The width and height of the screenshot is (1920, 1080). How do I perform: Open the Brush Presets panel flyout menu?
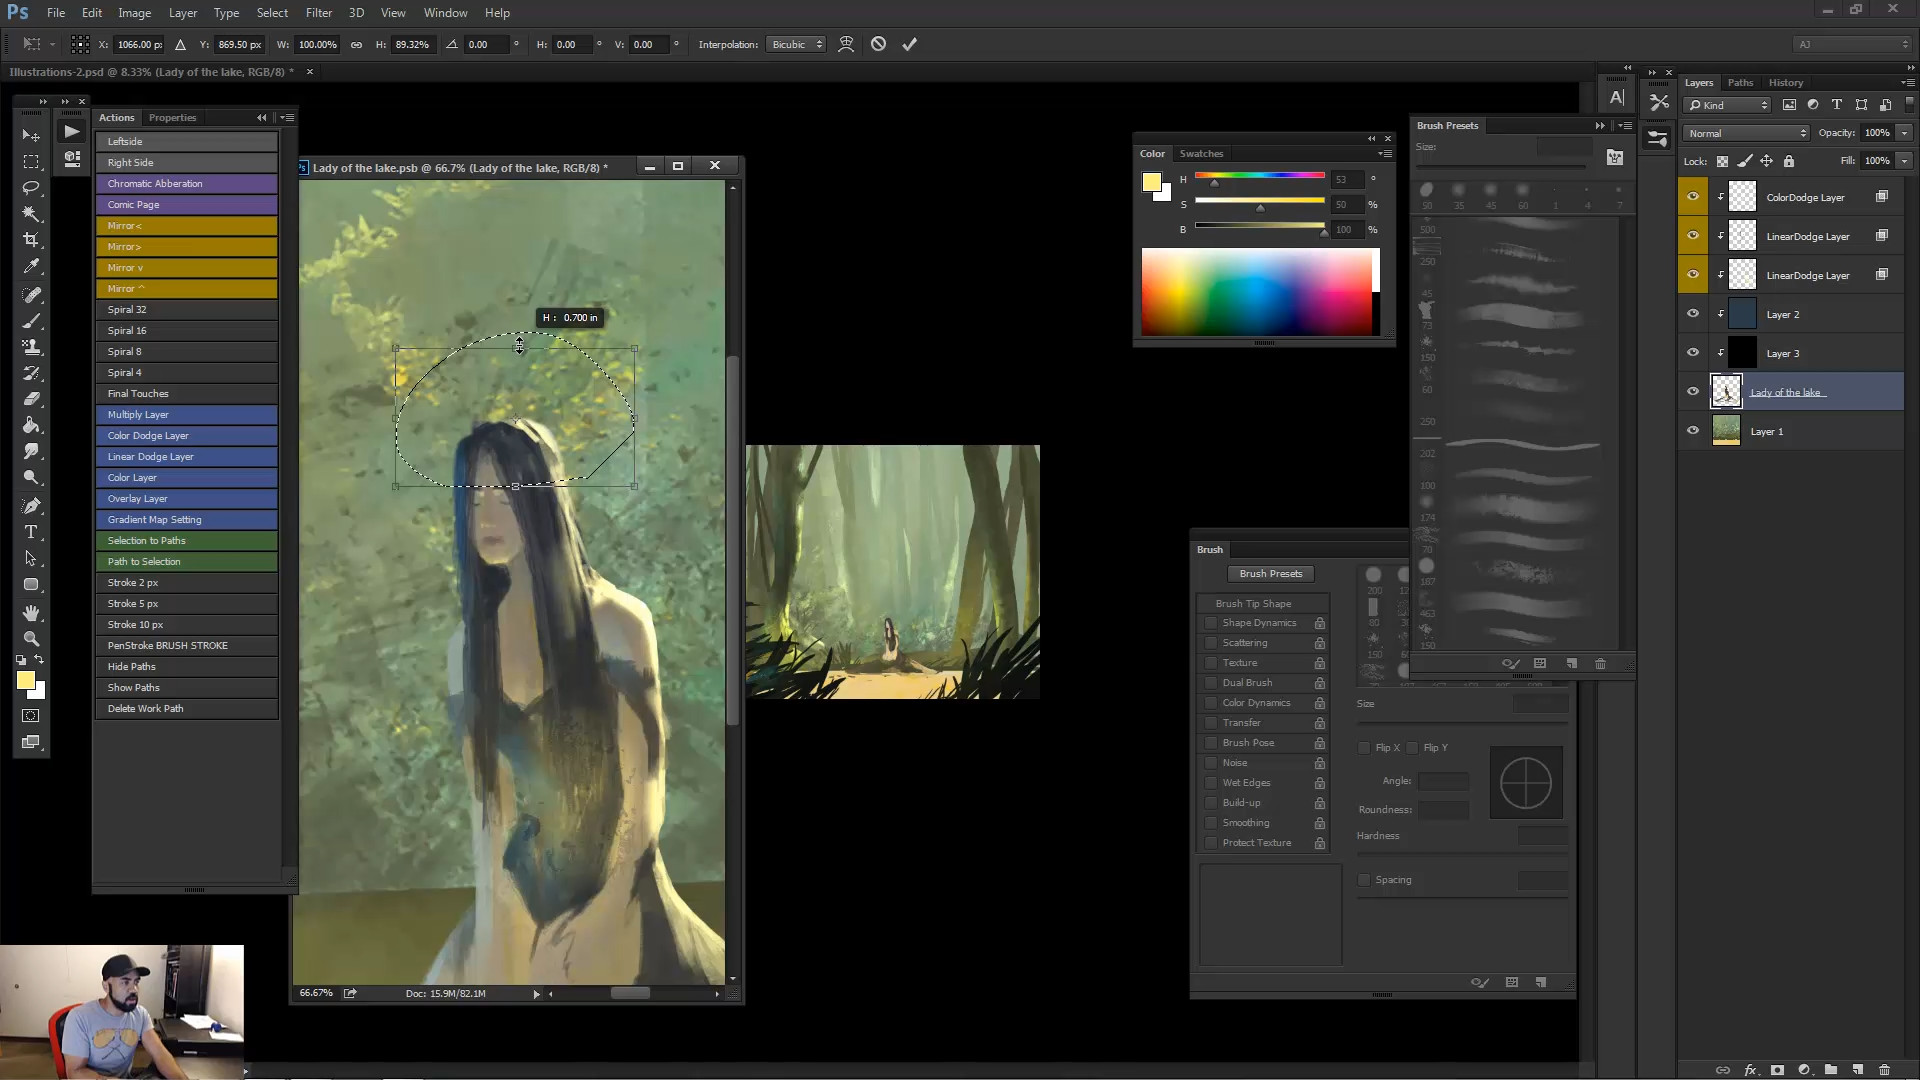[1627, 126]
